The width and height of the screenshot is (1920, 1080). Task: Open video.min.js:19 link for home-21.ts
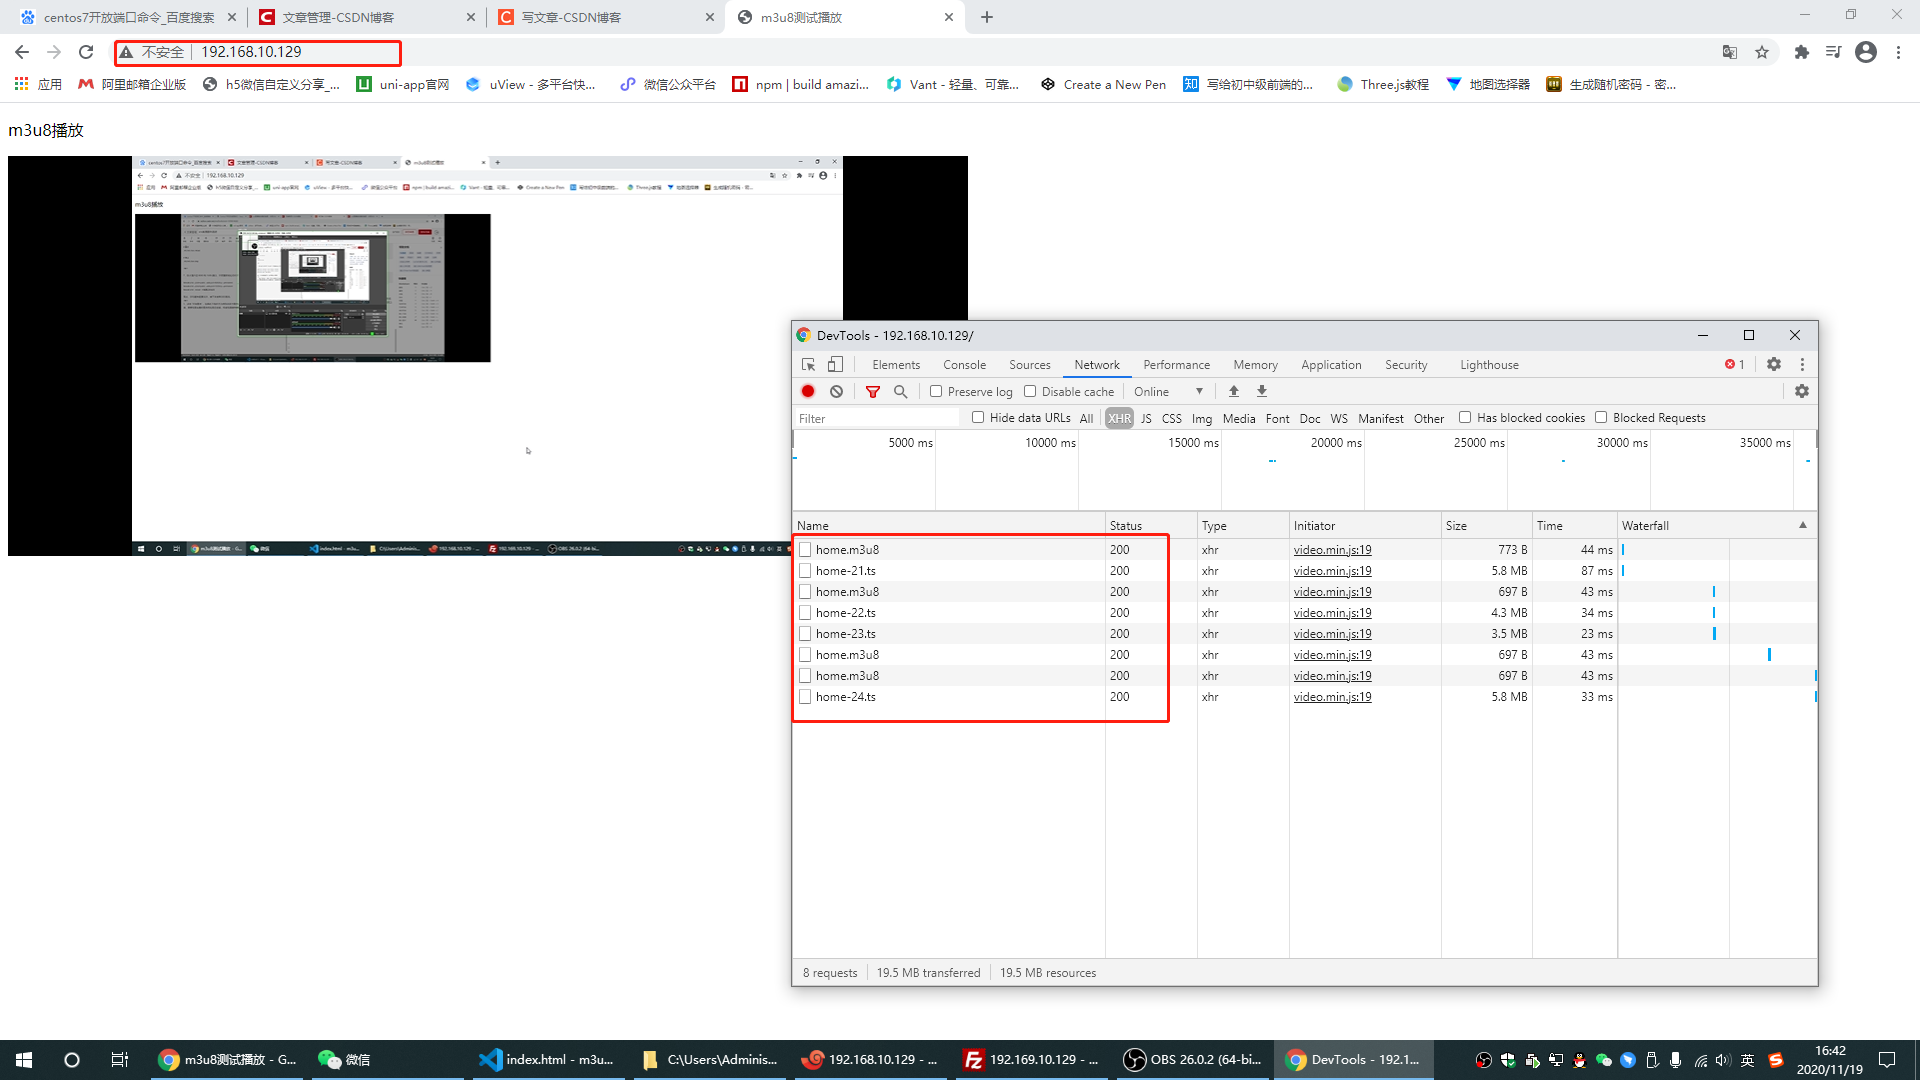pos(1332,570)
